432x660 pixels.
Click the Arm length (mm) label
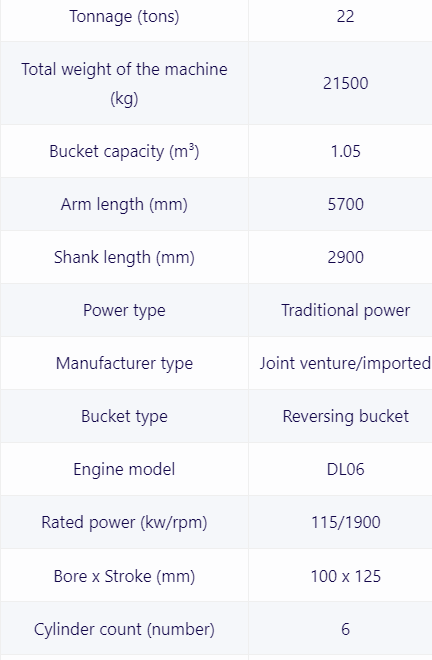(124, 205)
